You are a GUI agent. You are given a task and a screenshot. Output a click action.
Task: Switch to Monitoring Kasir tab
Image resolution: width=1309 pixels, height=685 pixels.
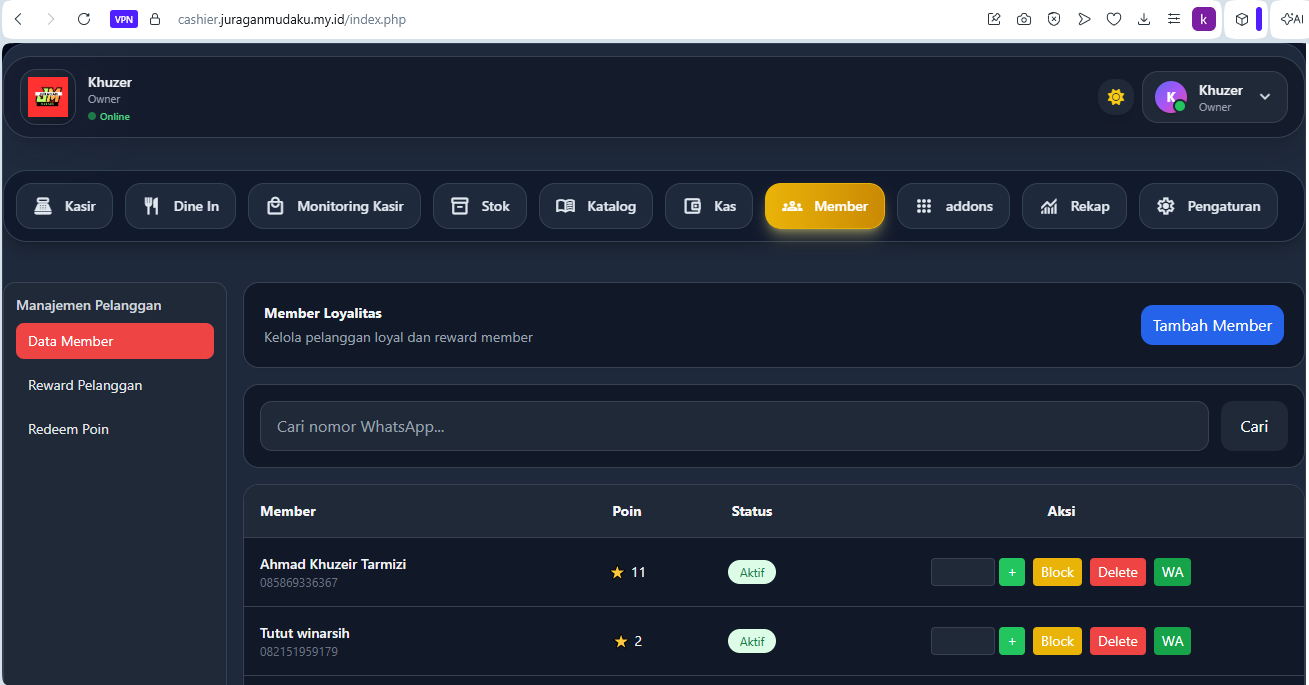click(335, 206)
